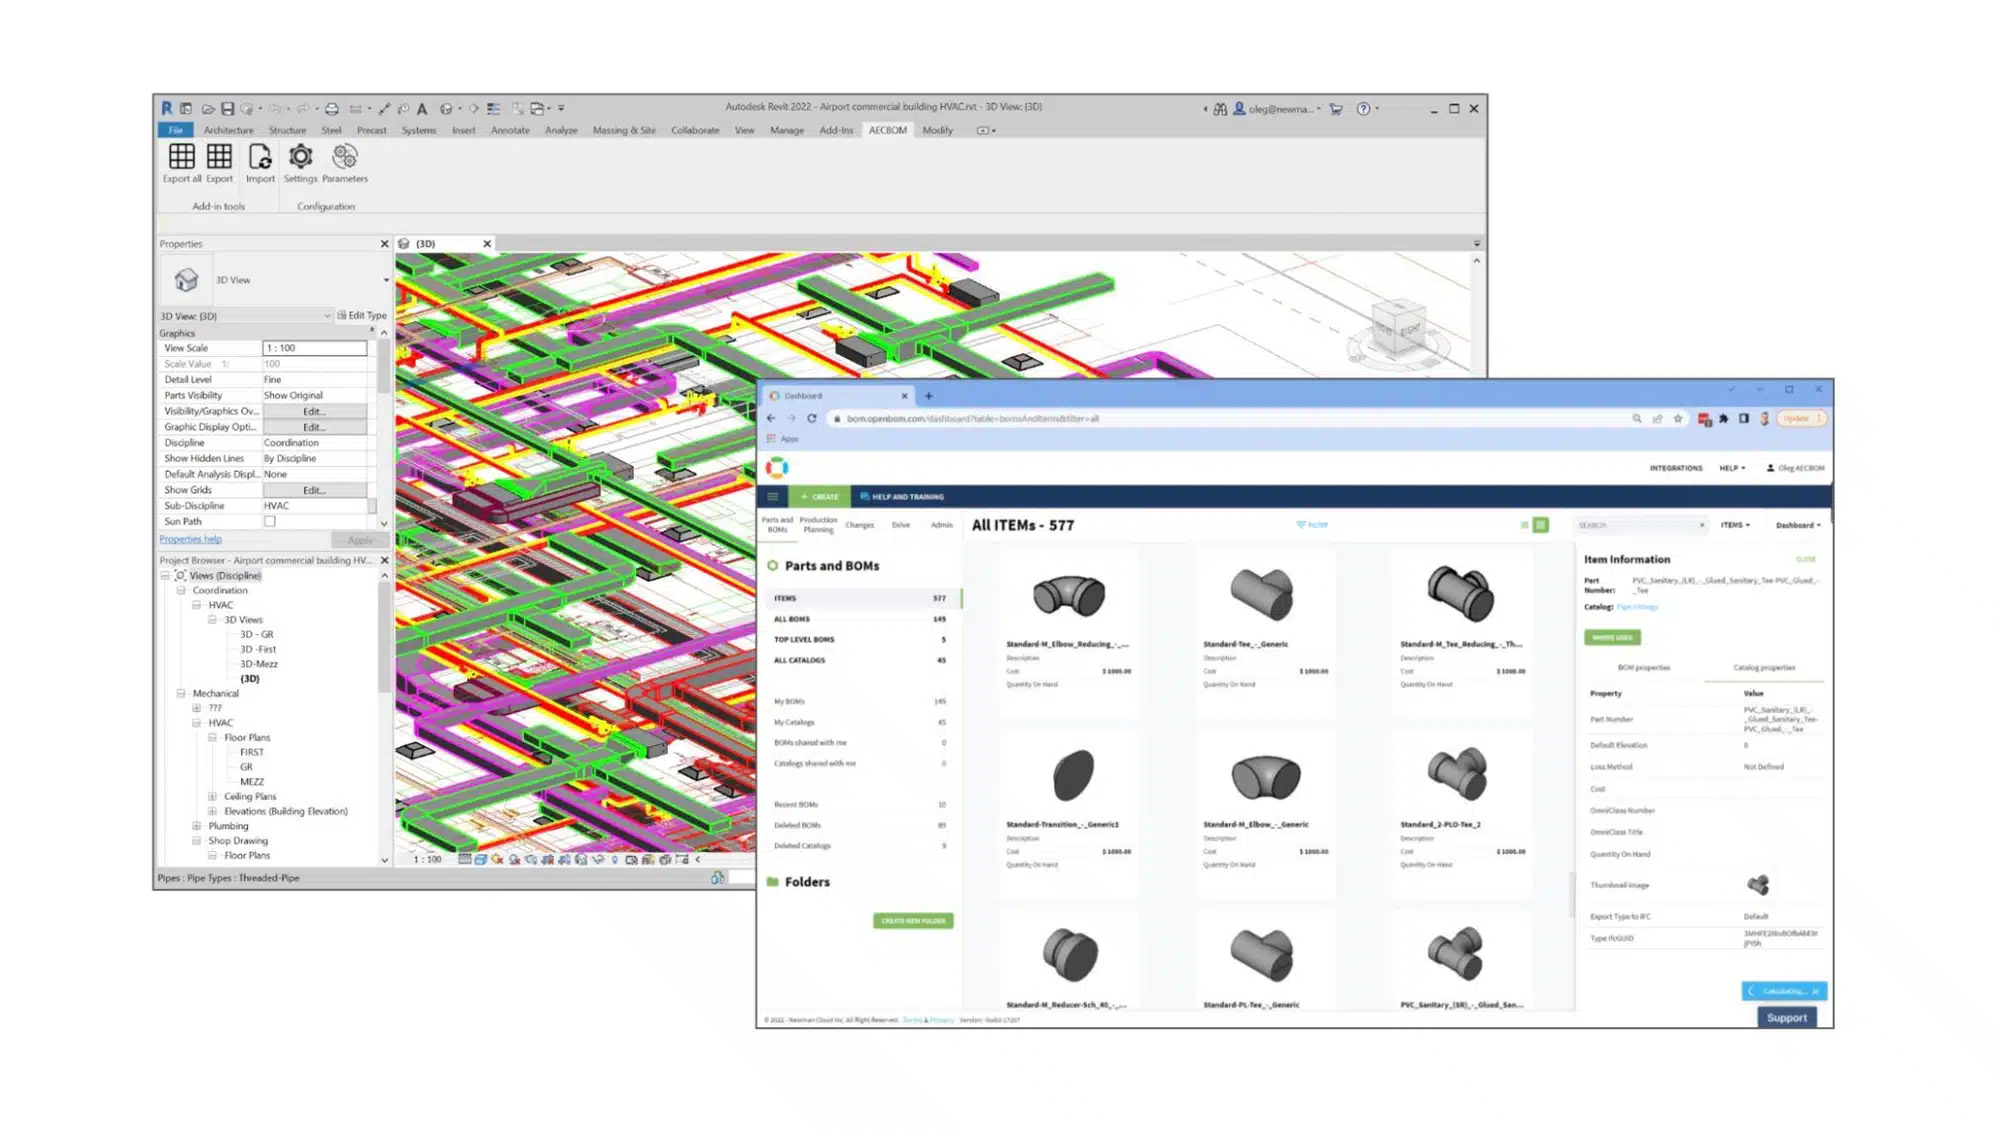
Task: Click the ViewCube in the Revit 3D view
Action: (x=1397, y=328)
